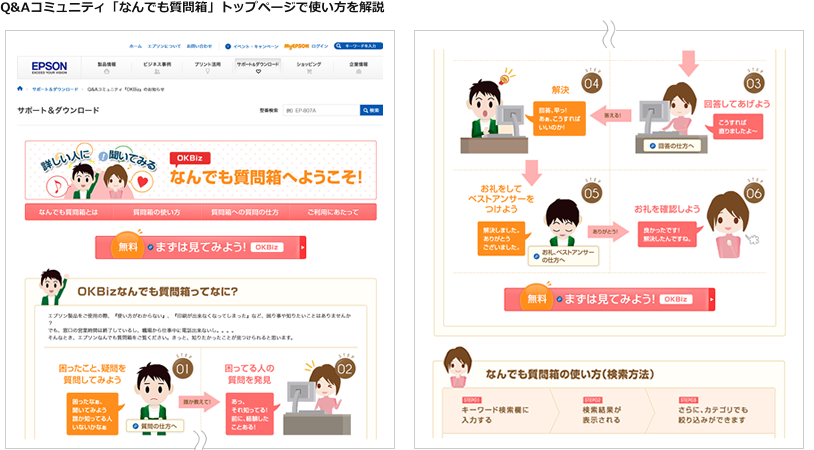Click the MyEPSON logo in the header
814x450 pixels.
(296, 46)
